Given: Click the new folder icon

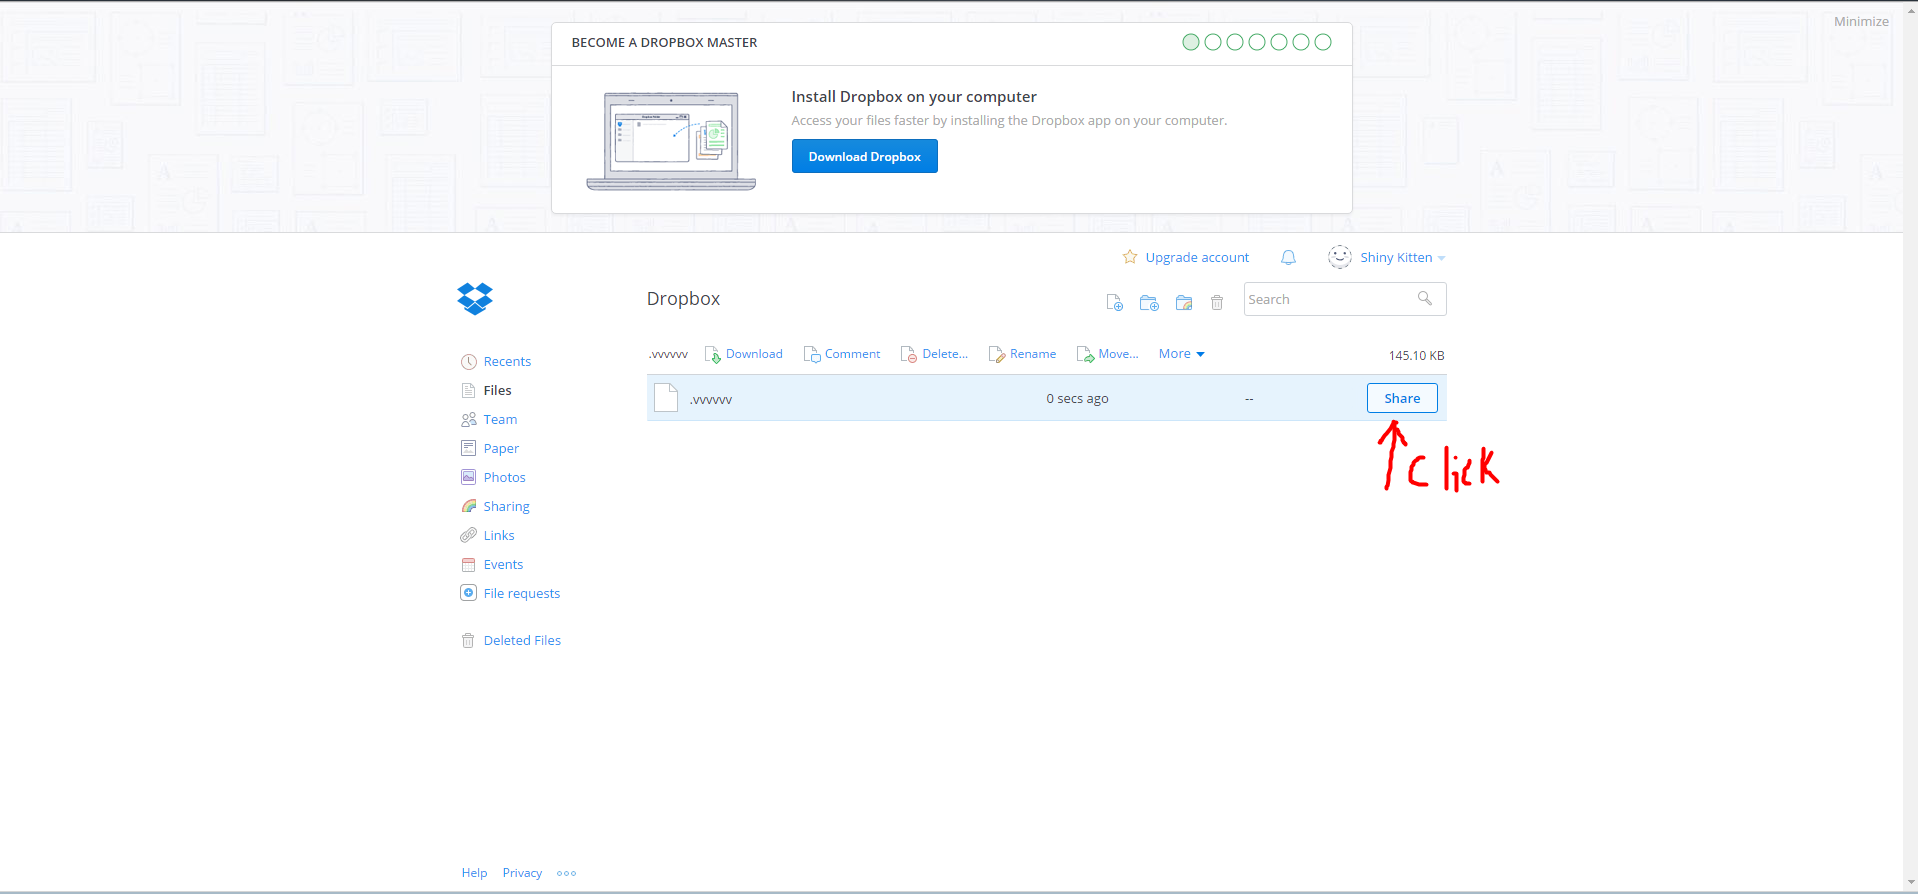Looking at the screenshot, I should (x=1149, y=302).
